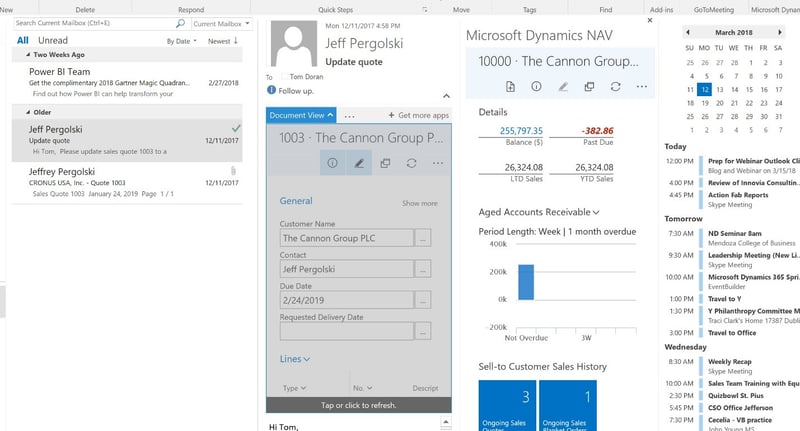Open the By Date sort dropdown
This screenshot has width=800, height=431.
click(x=182, y=41)
